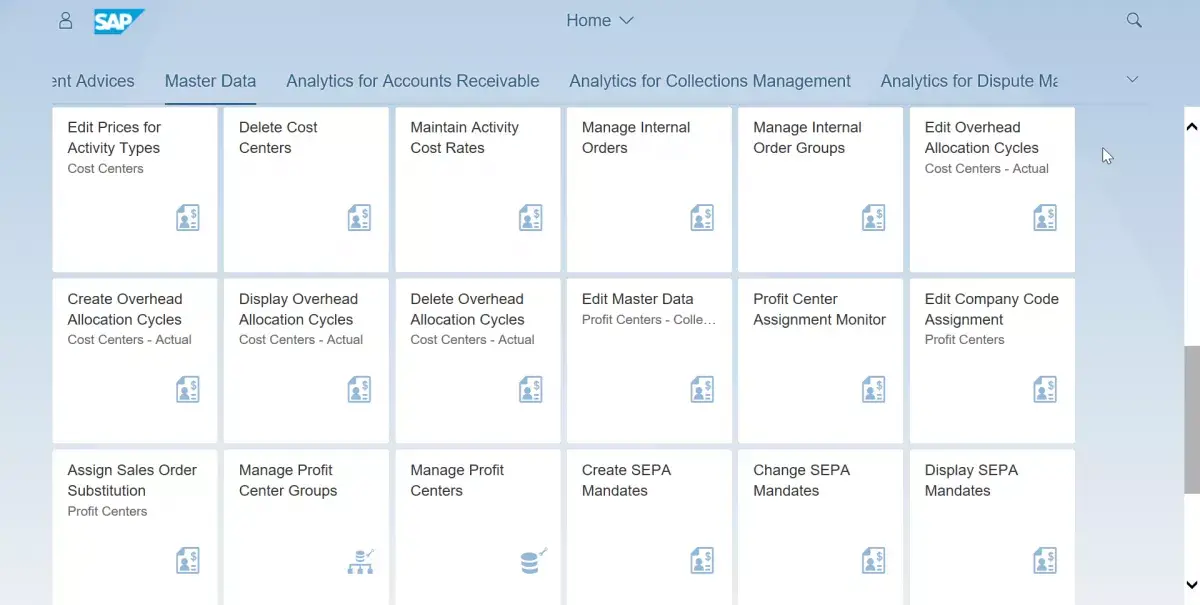Open Assign Sales Order Substitution title
The height and width of the screenshot is (605, 1200).
pyautogui.click(x=132, y=480)
